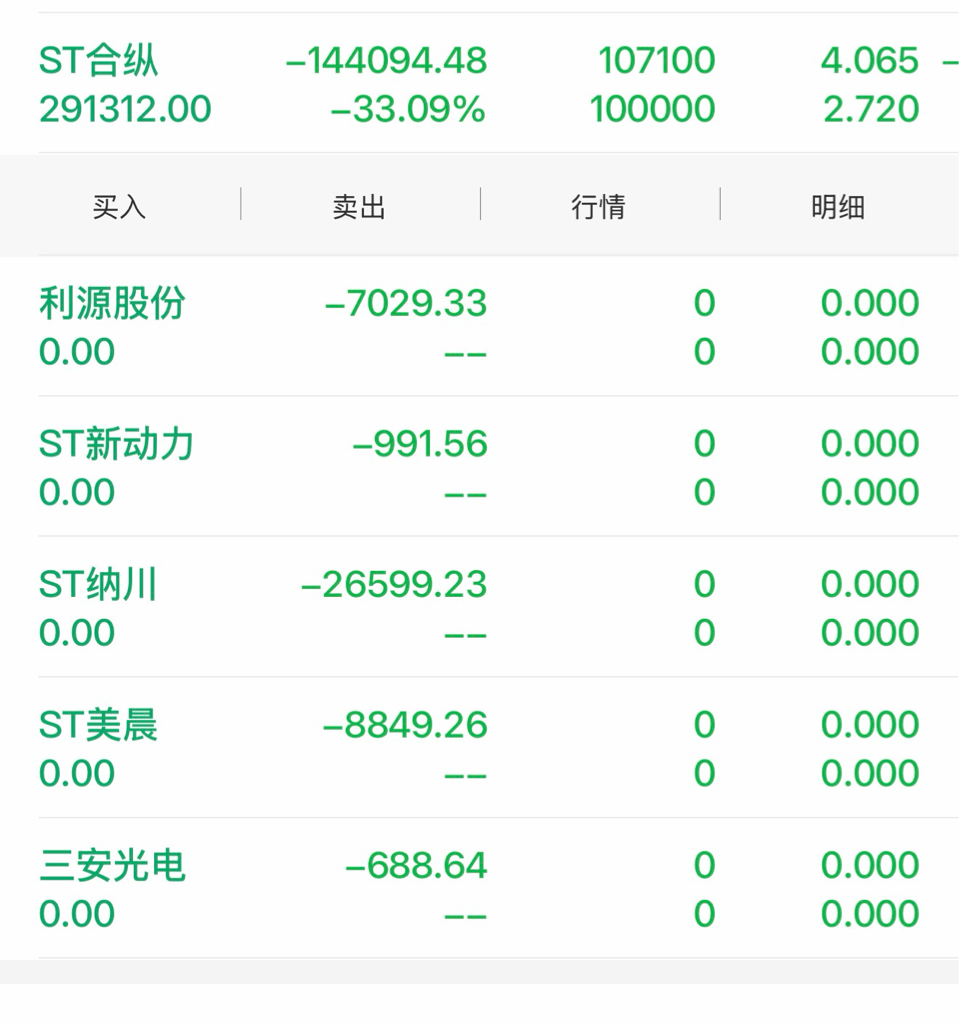This screenshot has height=1024, width=959.
Task: Tap ST合纵 loss value -144094.48
Action: 386,61
